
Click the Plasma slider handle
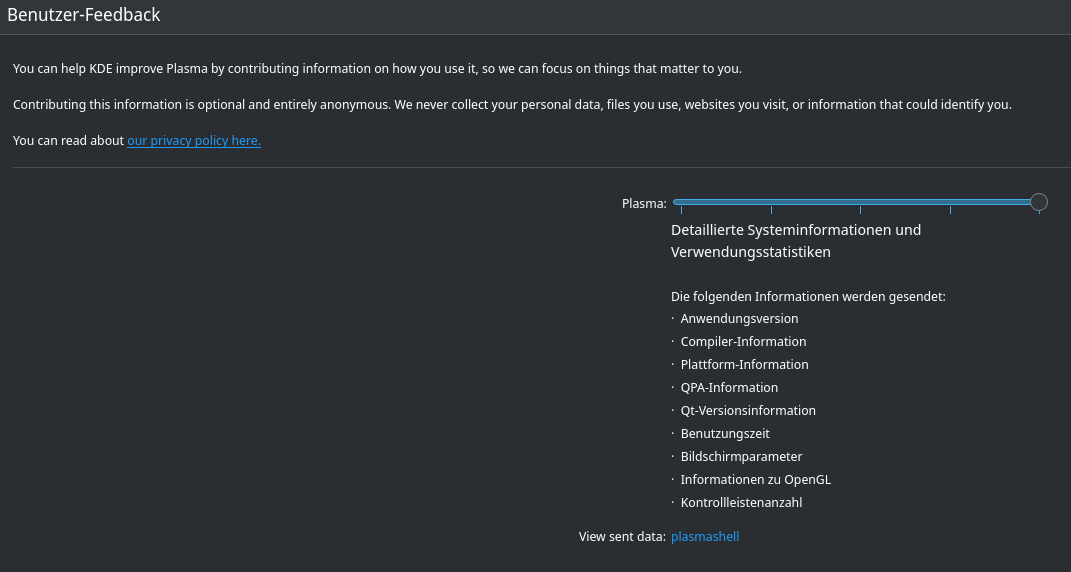coord(1039,202)
